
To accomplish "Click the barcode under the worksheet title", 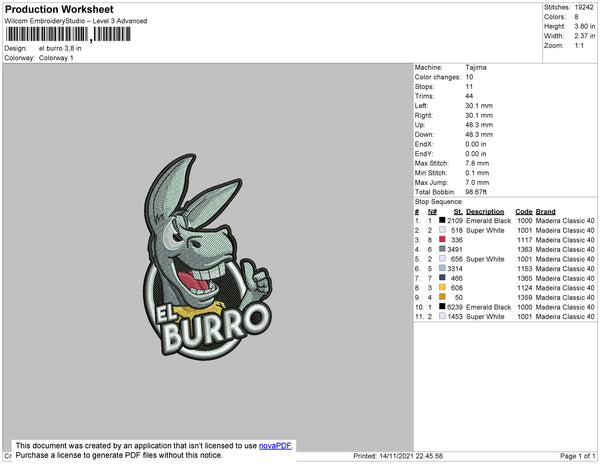I will [68, 34].
